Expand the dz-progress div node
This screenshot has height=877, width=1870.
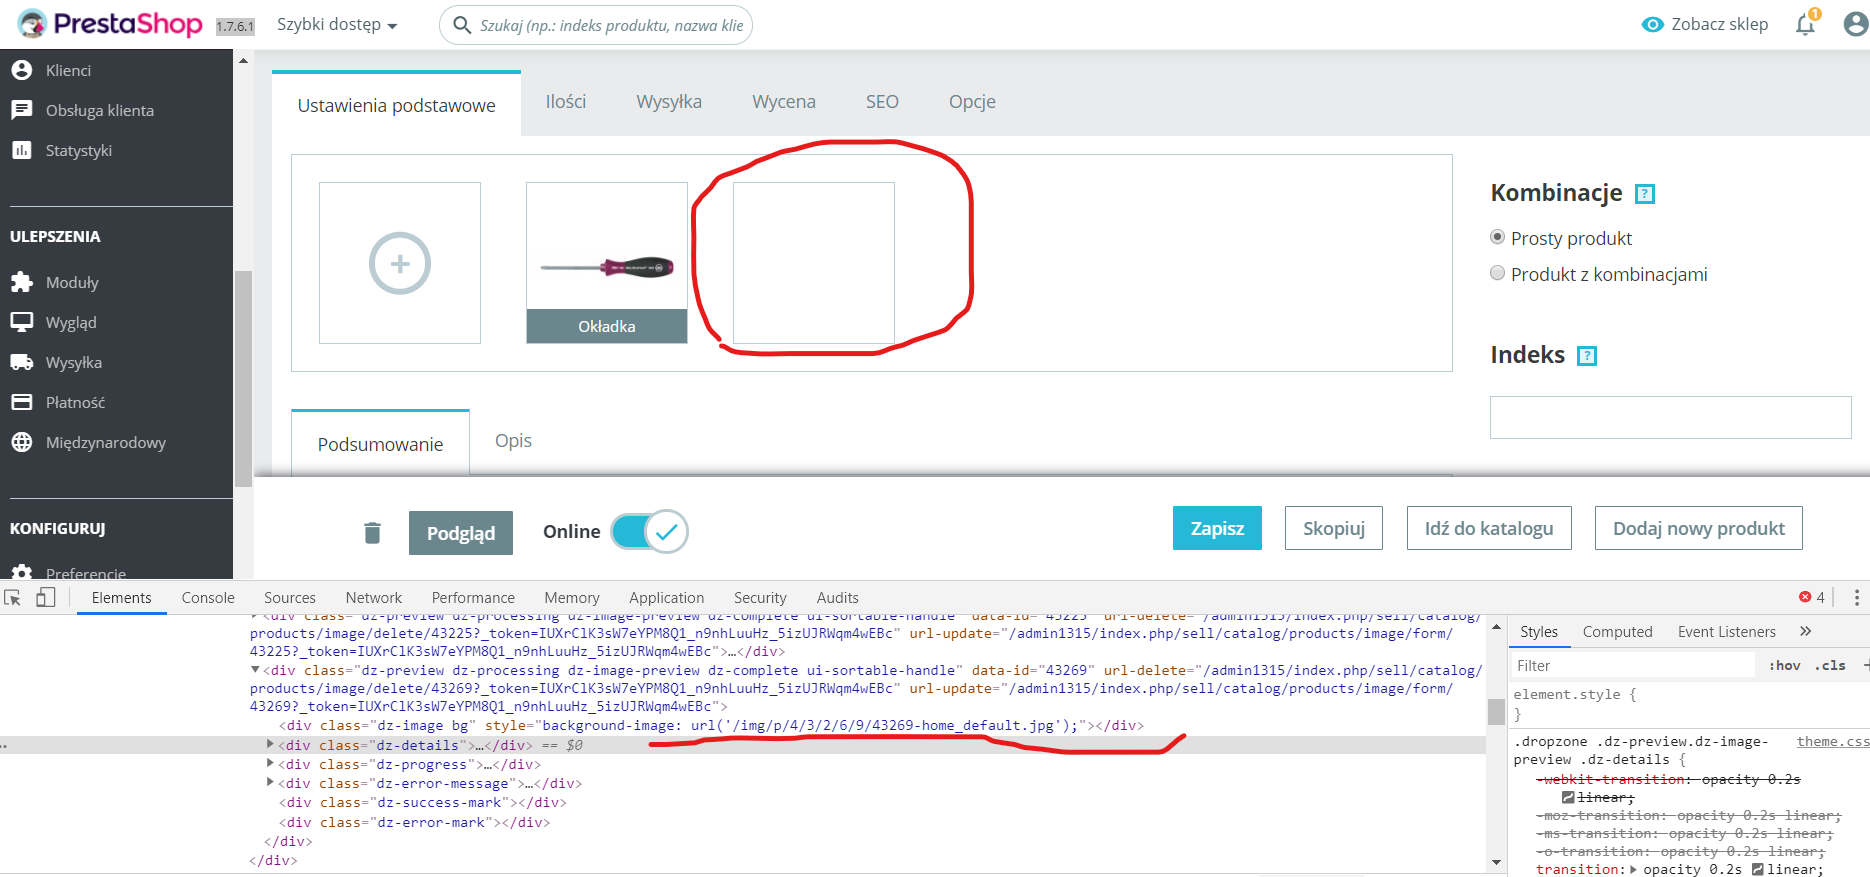tap(270, 763)
